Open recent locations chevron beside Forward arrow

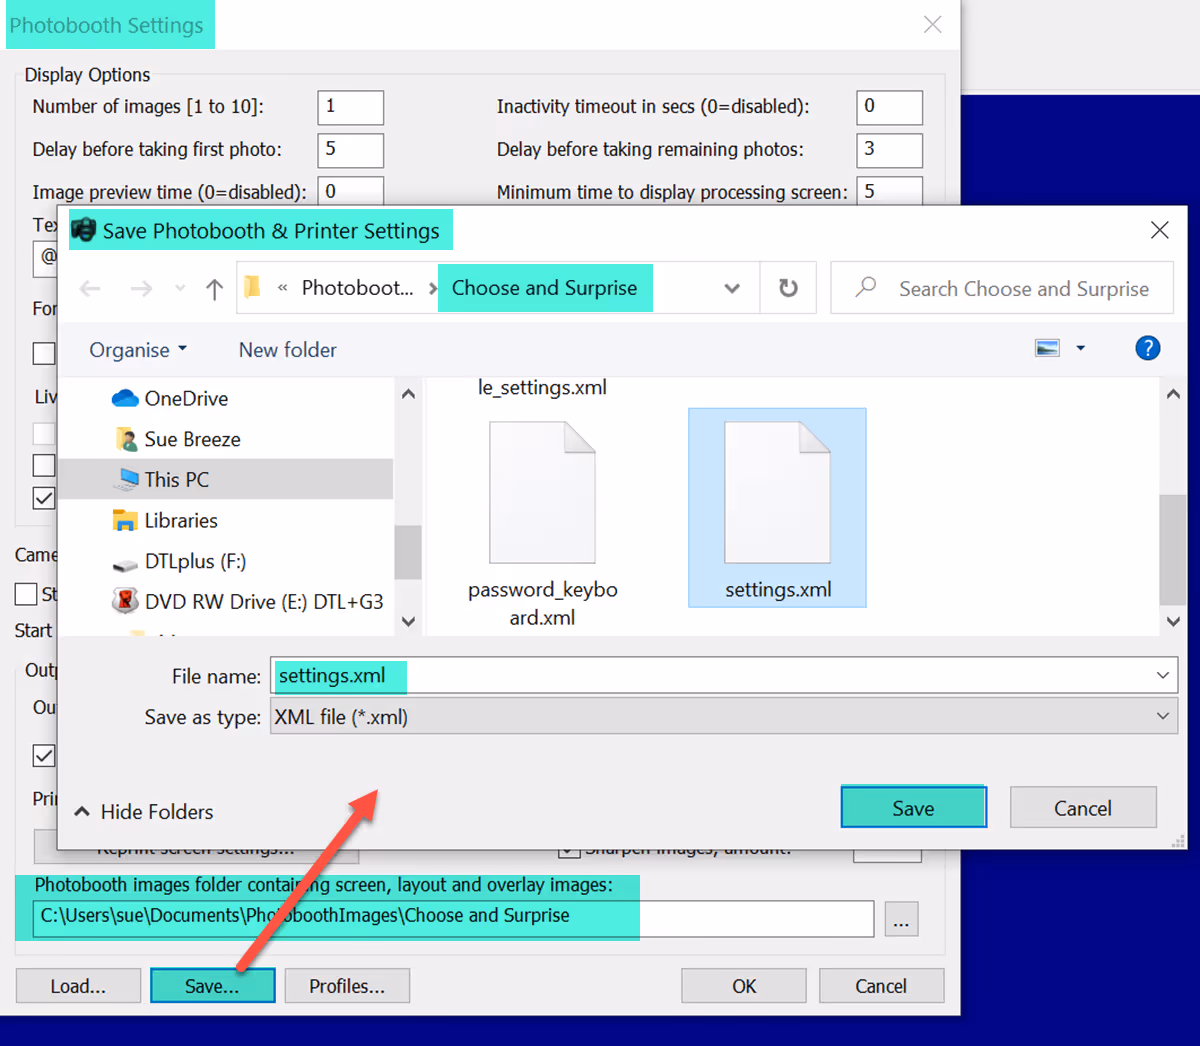[180, 289]
